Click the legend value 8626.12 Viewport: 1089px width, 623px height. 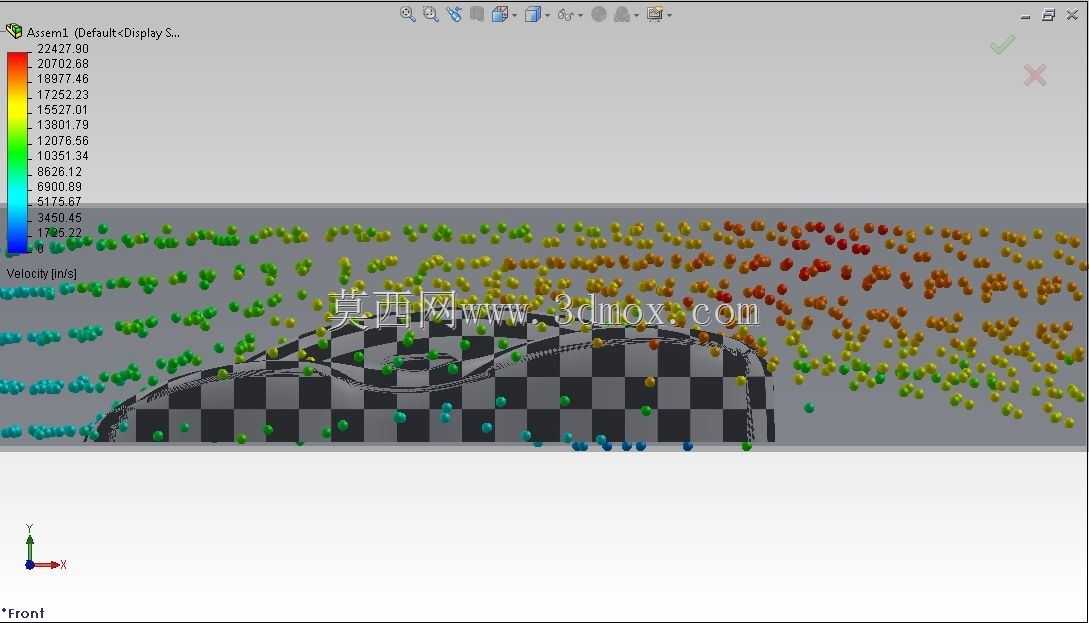(x=59, y=172)
